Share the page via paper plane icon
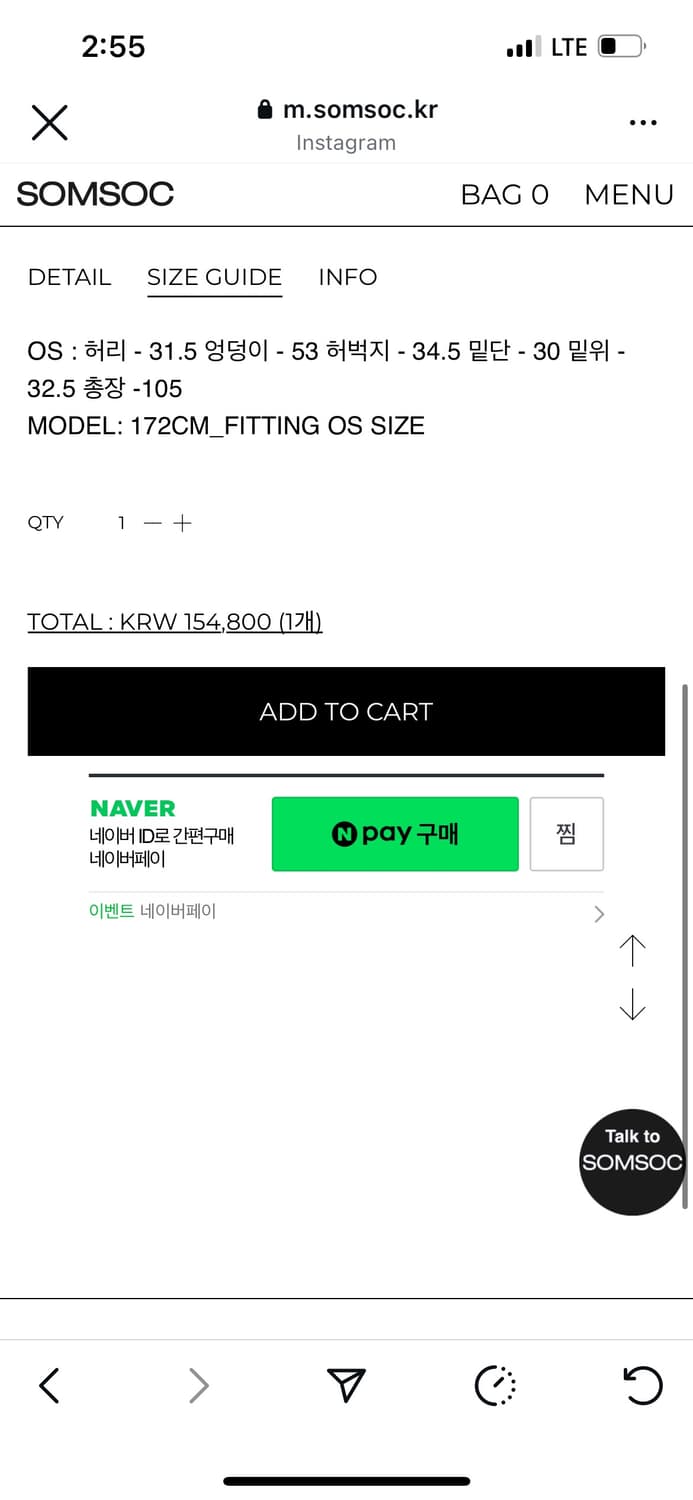 (346, 1385)
